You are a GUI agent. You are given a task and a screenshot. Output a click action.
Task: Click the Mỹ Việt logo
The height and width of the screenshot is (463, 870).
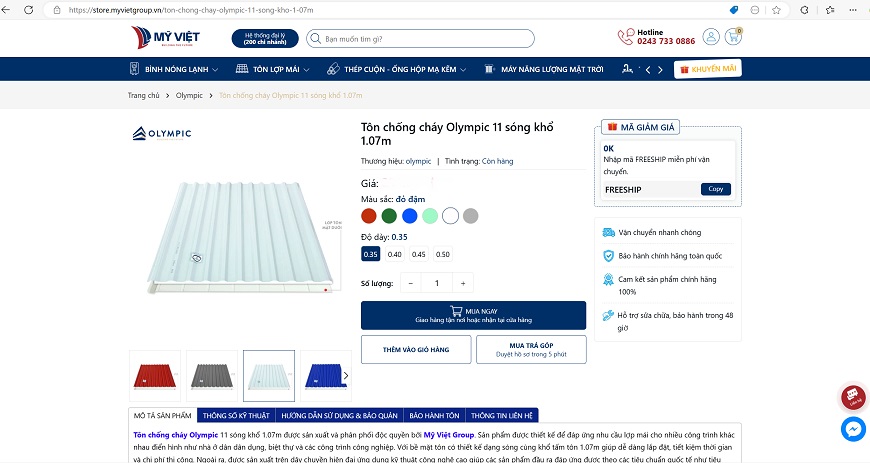165,38
